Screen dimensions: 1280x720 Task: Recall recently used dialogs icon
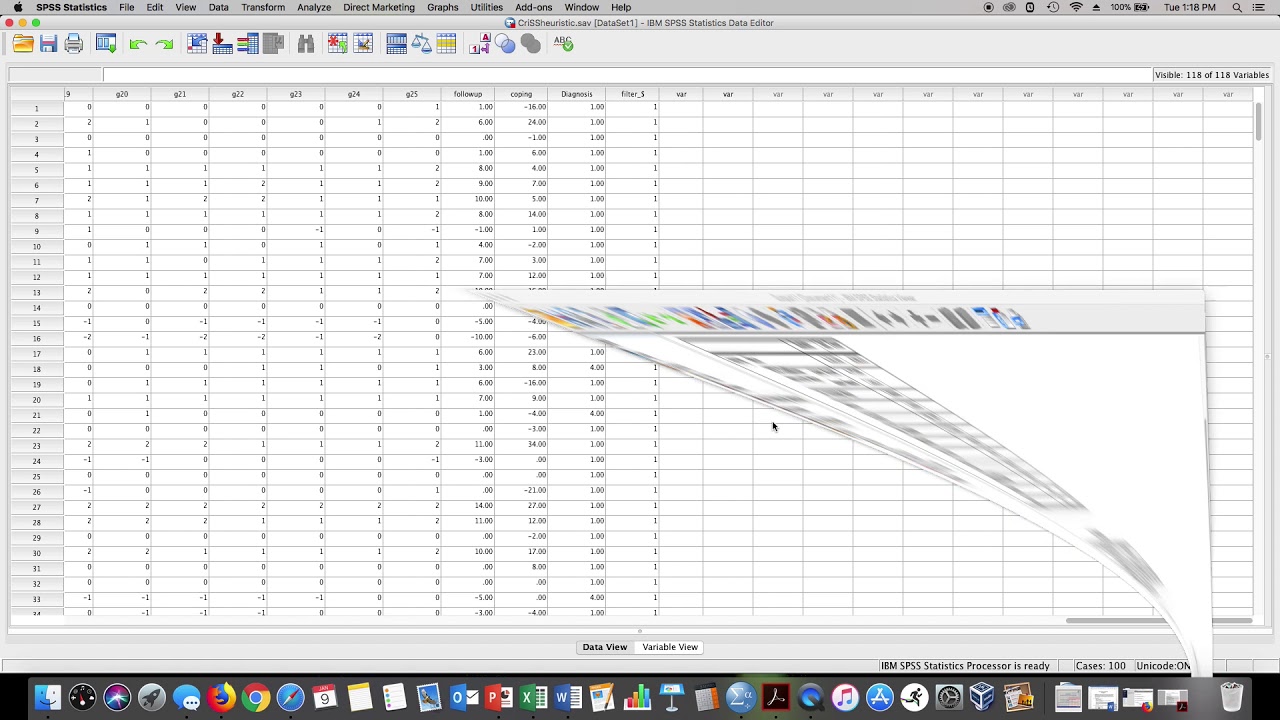(106, 43)
